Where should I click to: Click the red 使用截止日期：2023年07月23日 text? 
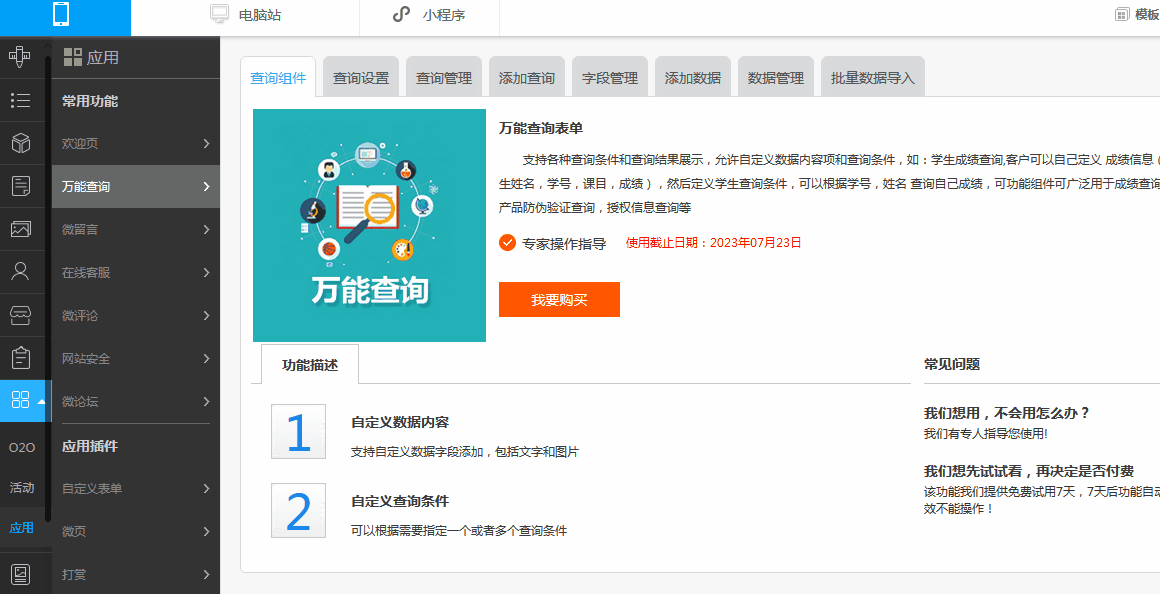[714, 243]
